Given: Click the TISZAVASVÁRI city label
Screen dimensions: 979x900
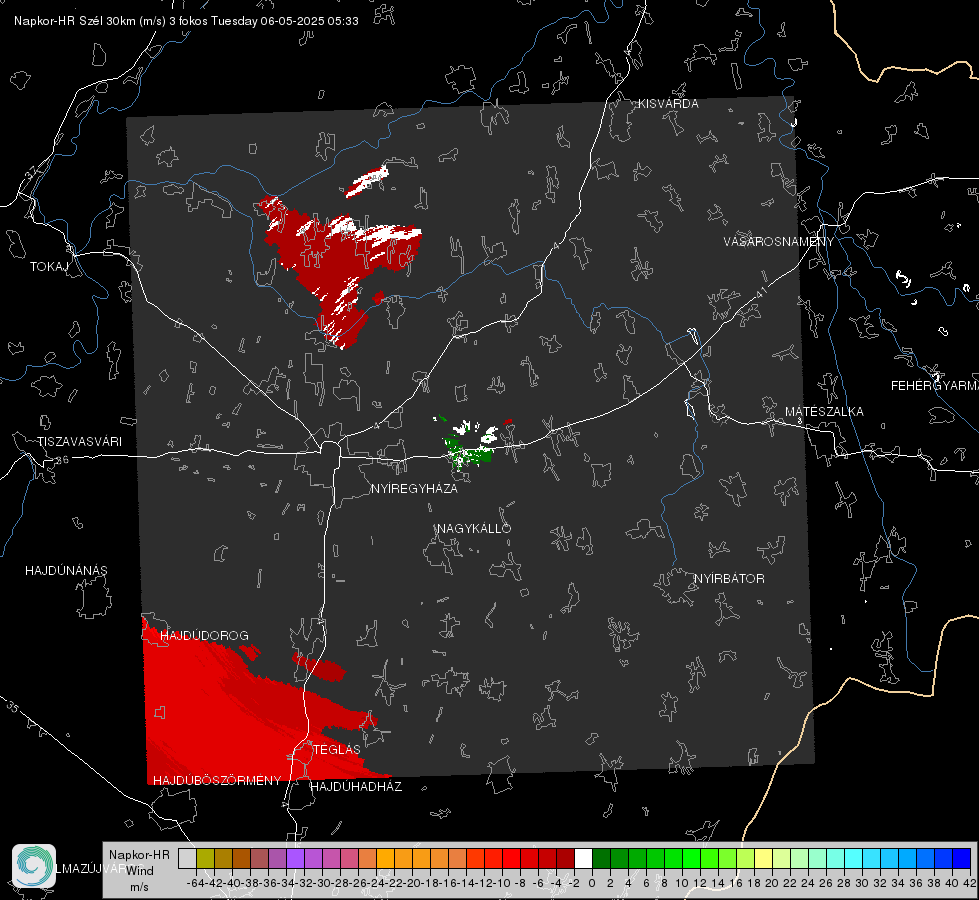Looking at the screenshot, I should pos(79,442).
